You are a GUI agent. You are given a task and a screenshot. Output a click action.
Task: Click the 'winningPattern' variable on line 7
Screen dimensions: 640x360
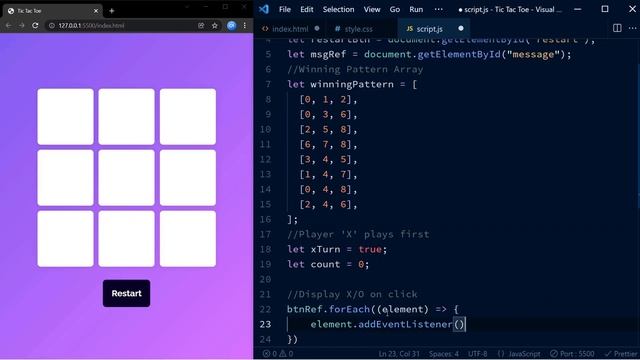click(x=352, y=84)
